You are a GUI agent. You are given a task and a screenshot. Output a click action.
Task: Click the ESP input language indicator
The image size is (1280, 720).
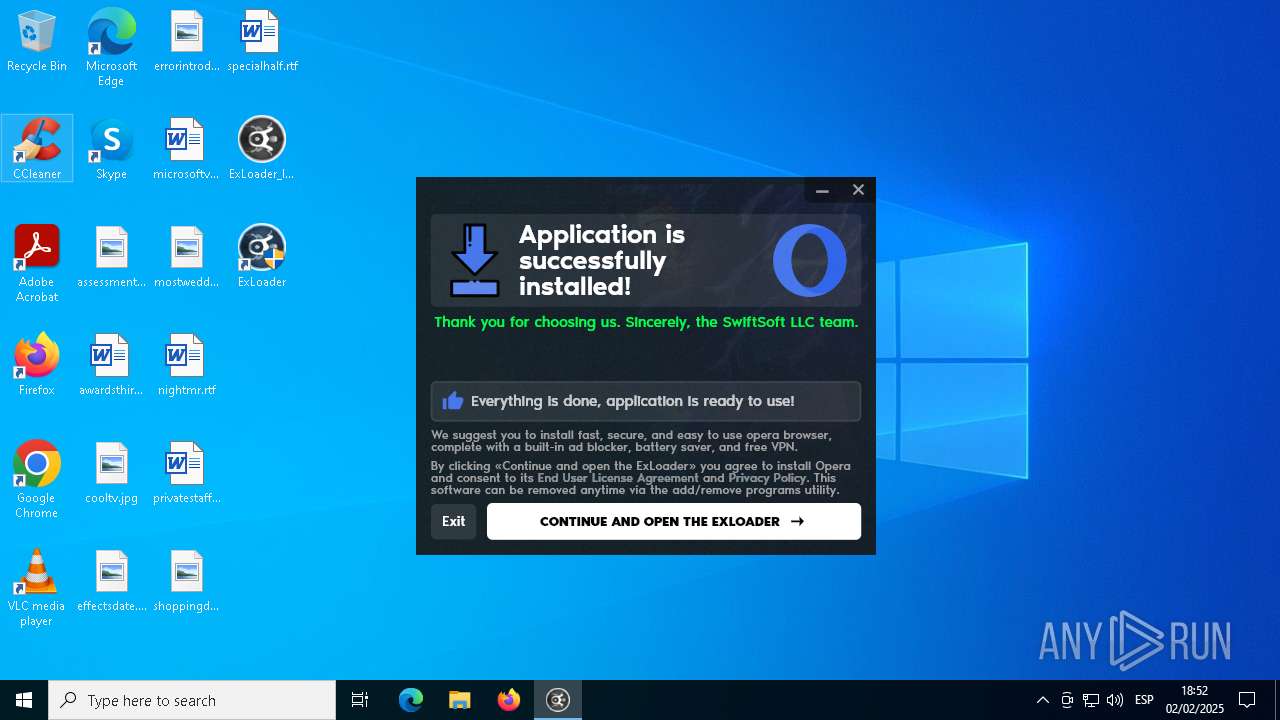1145,700
